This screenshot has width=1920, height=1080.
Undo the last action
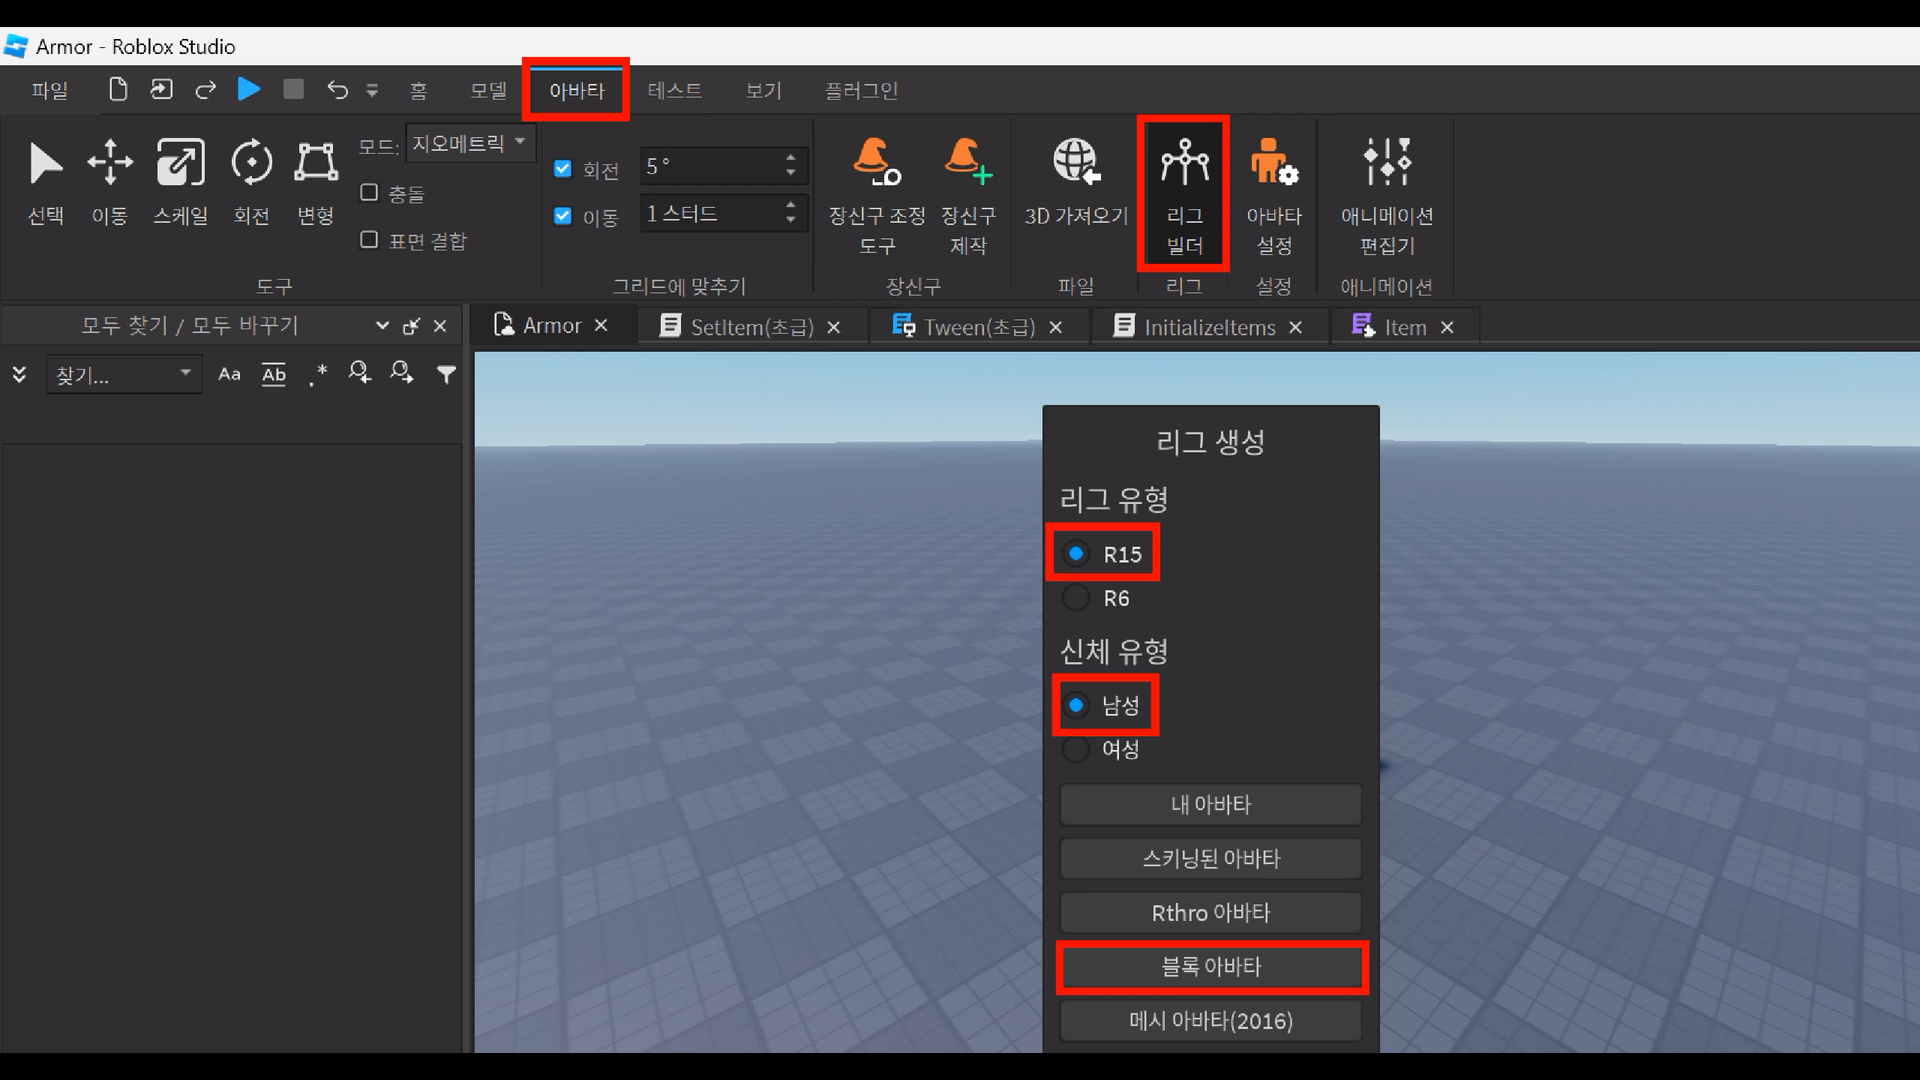337,90
